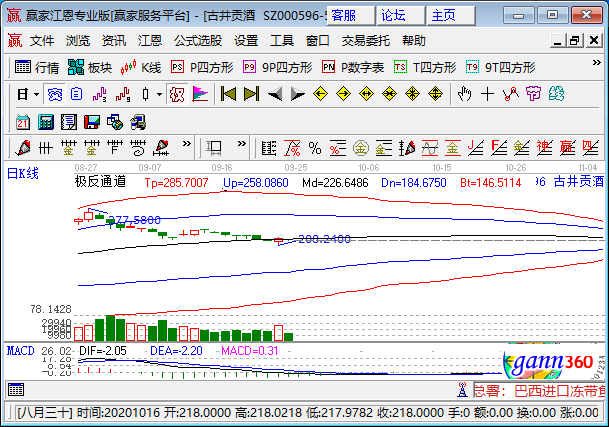The height and width of the screenshot is (427, 609).
Task: Open the 江恩 menu
Action: coord(150,40)
